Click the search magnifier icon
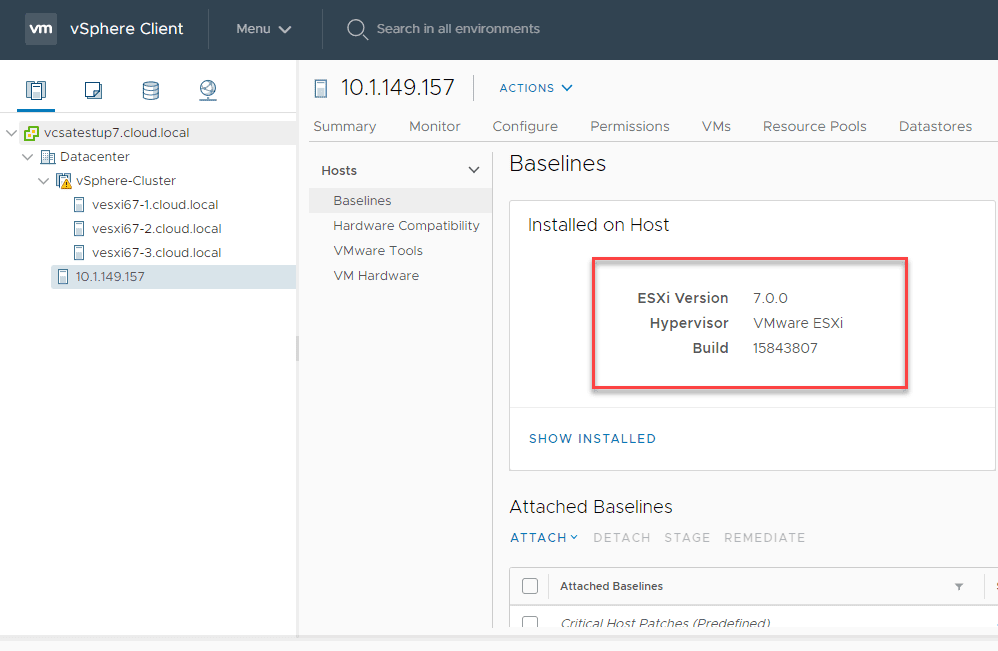Screen dimensions: 998x651 coord(357,29)
